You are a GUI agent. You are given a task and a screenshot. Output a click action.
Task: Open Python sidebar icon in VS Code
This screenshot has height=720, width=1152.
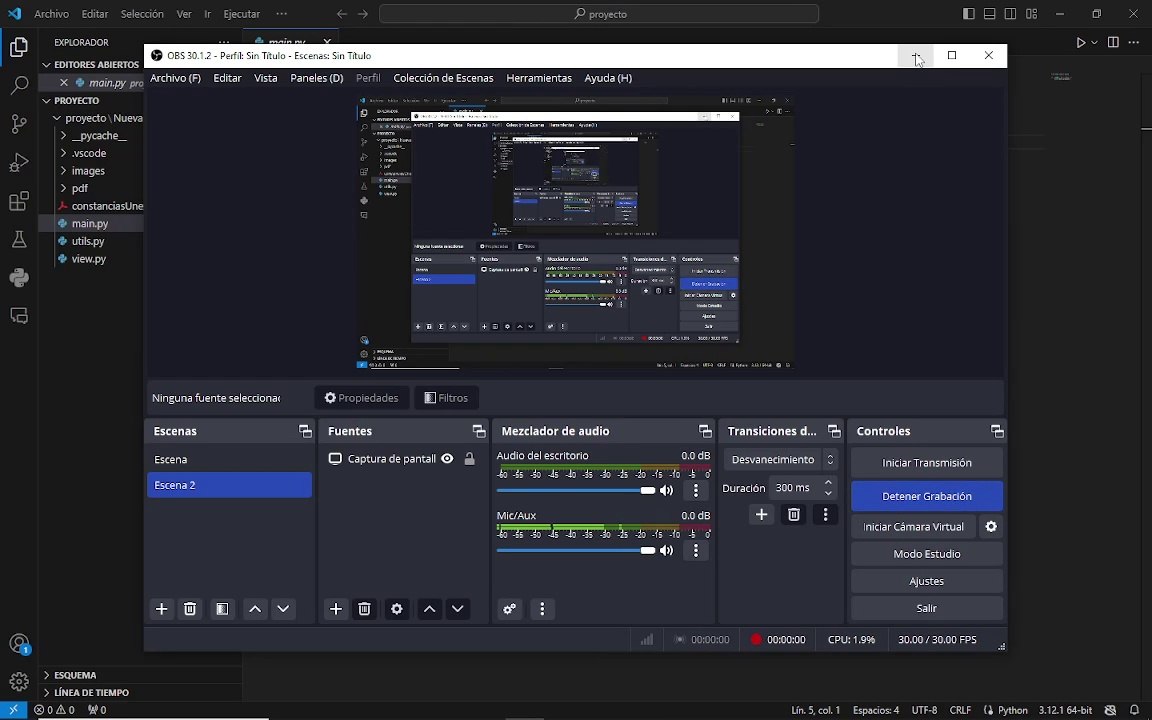pyautogui.click(x=19, y=277)
